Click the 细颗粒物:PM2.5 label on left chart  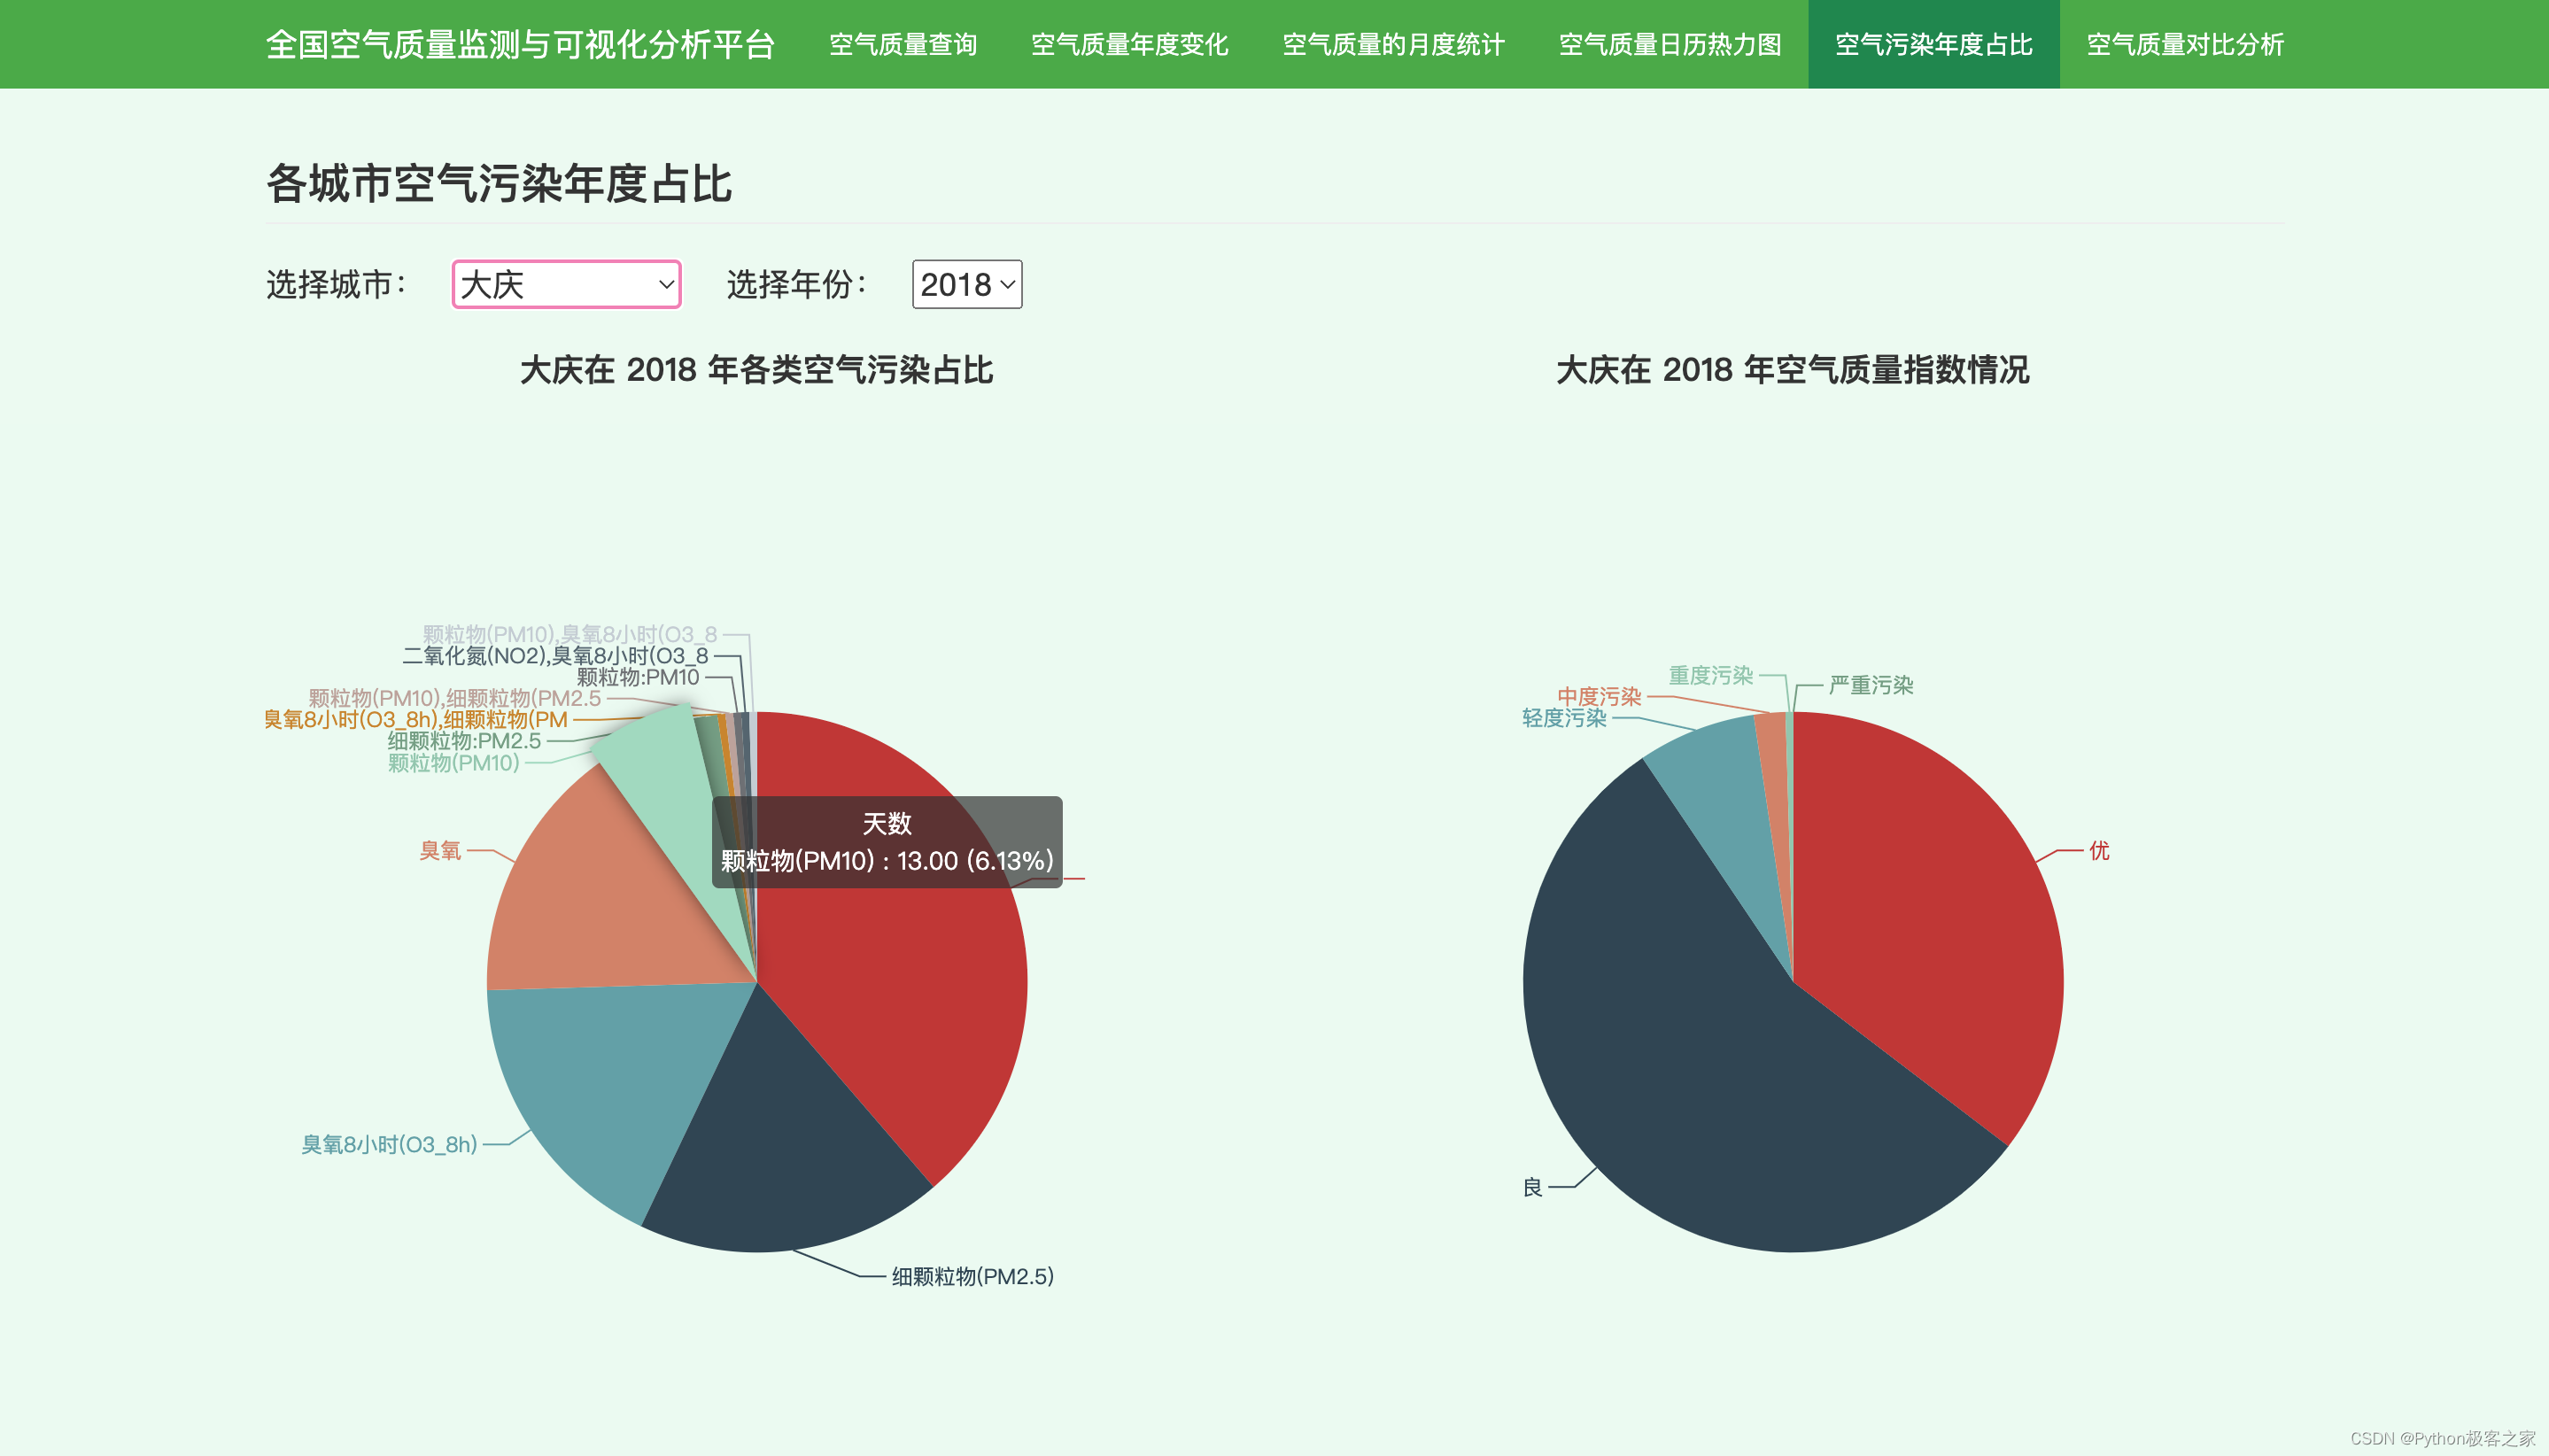click(464, 741)
